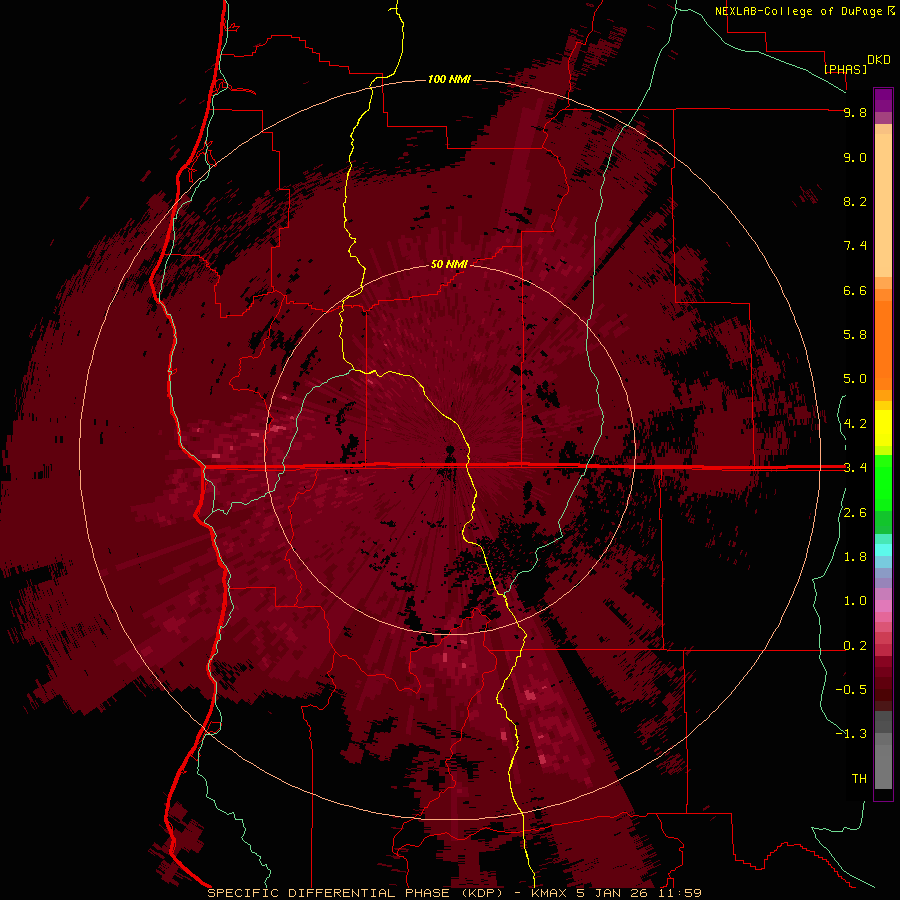Image resolution: width=900 pixels, height=900 pixels.
Task: Click the bright green segment of the color bar
Action: (x=883, y=482)
